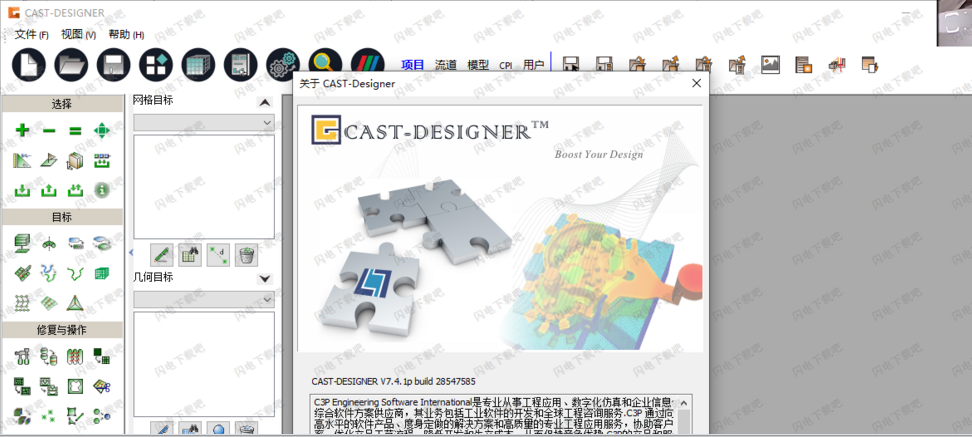Click the distance measure 'd' icon
The height and width of the screenshot is (437, 972).
(x=218, y=254)
